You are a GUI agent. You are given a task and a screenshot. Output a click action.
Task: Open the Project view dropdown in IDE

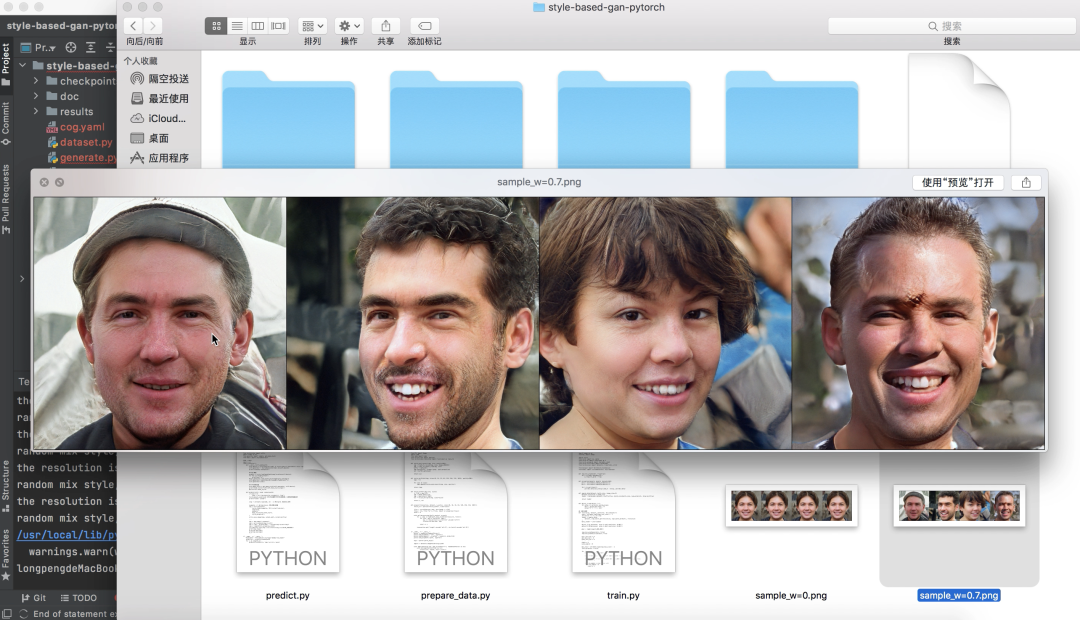tap(39, 48)
